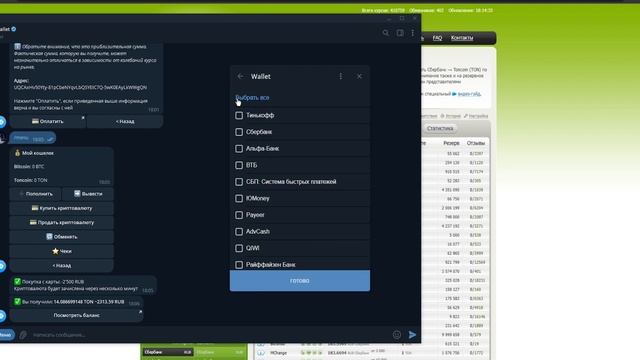The height and width of the screenshot is (360, 640).
Task: Sort by Отзывы column header
Action: (x=476, y=143)
